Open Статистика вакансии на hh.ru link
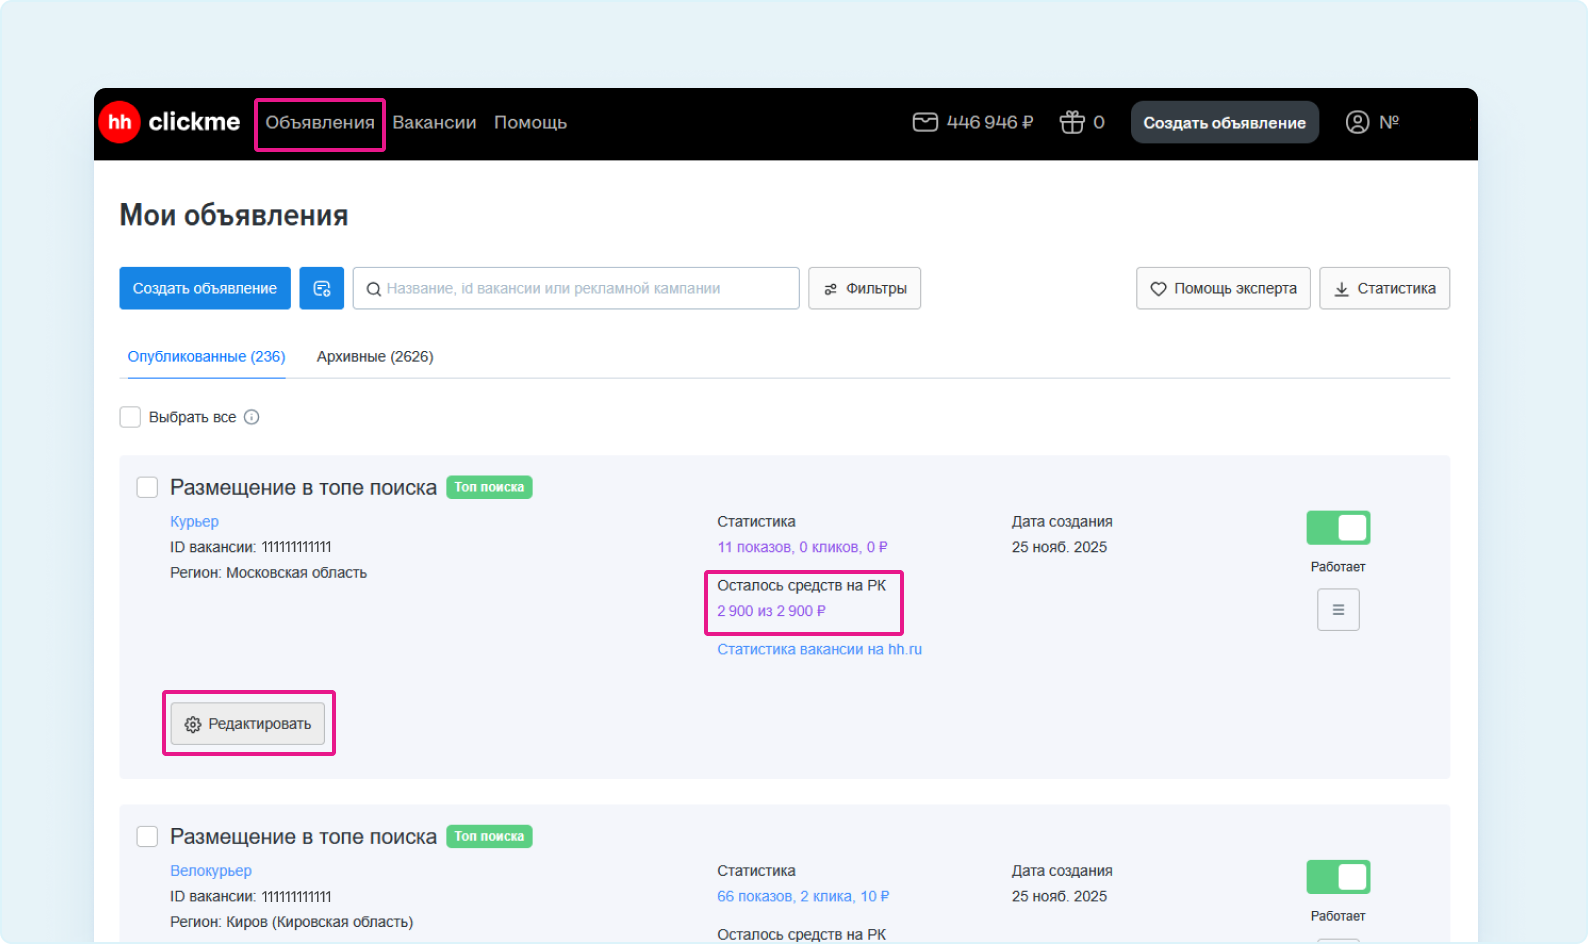The image size is (1588, 944). click(819, 649)
